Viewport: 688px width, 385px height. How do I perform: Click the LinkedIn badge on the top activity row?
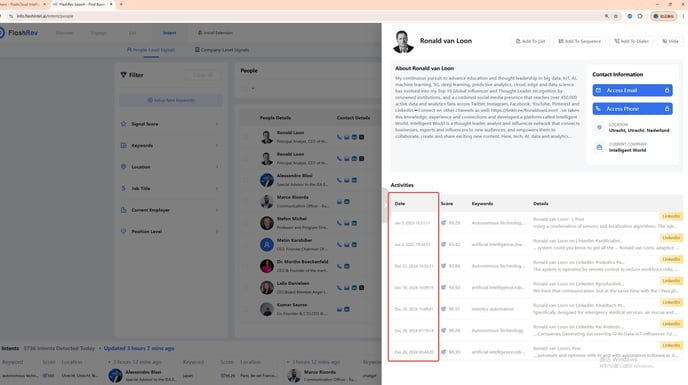[671, 216]
